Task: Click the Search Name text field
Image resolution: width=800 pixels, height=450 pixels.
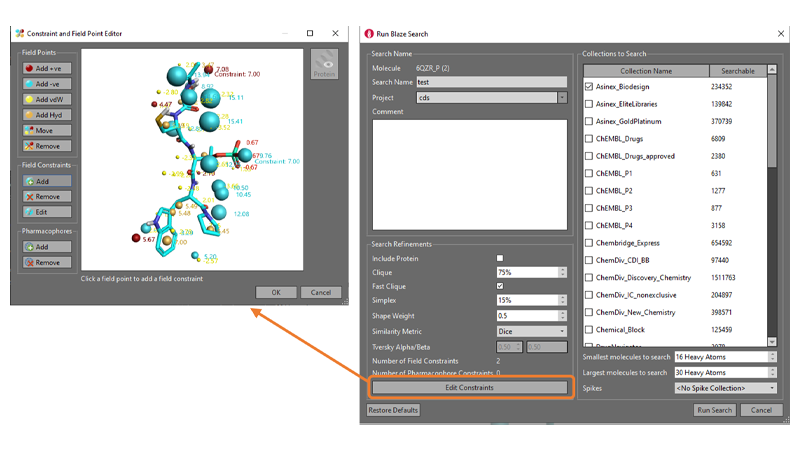Action: (492, 82)
